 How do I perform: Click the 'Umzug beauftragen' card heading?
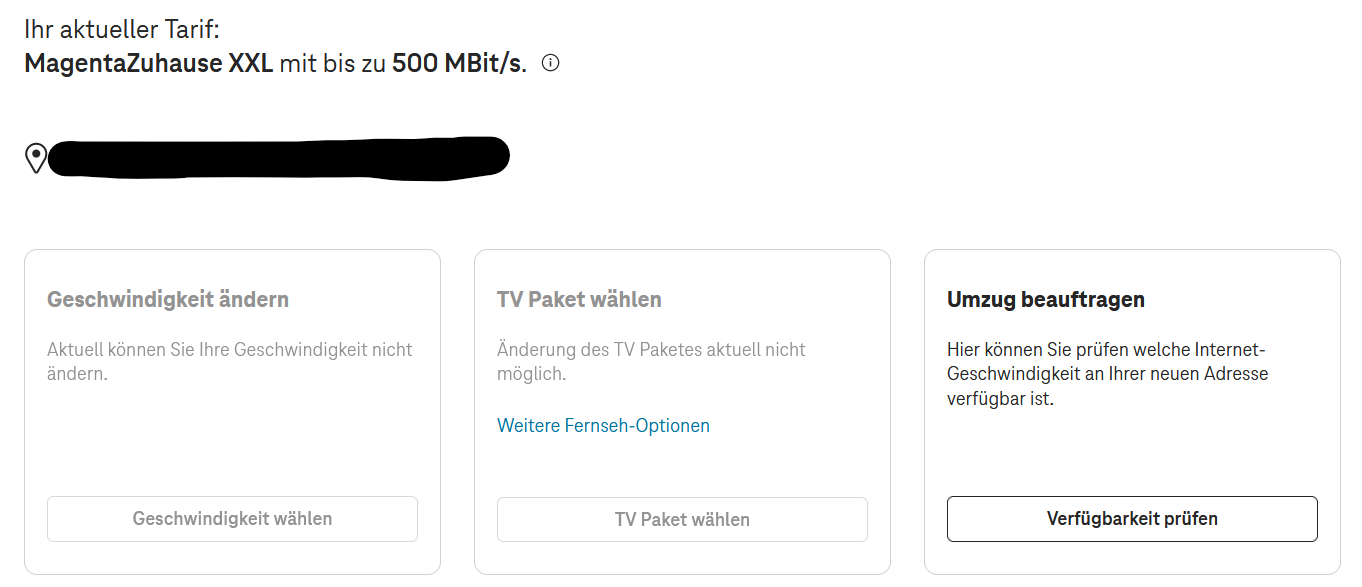click(x=1045, y=299)
